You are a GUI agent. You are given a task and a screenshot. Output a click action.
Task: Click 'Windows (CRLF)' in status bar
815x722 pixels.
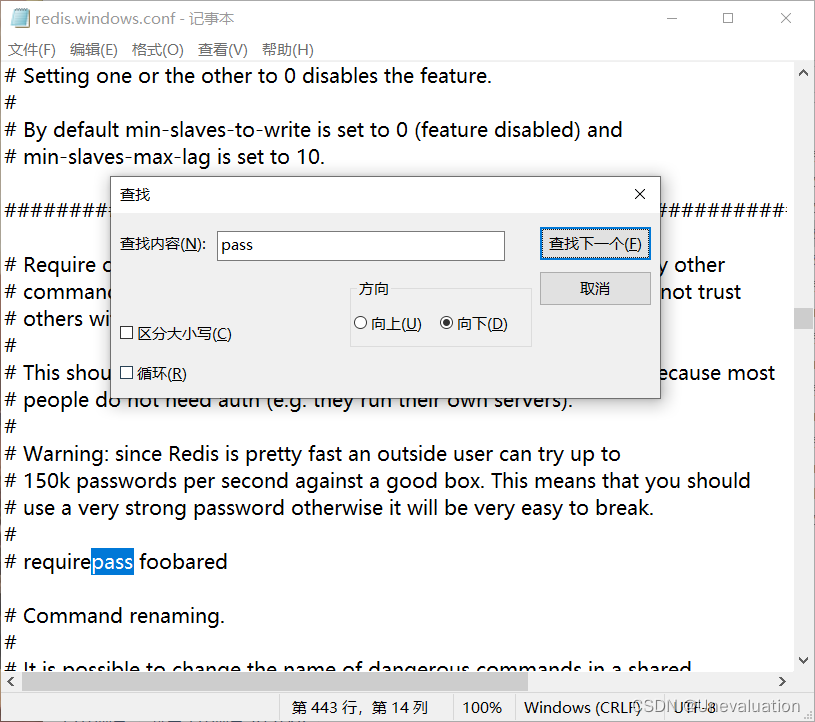583,707
